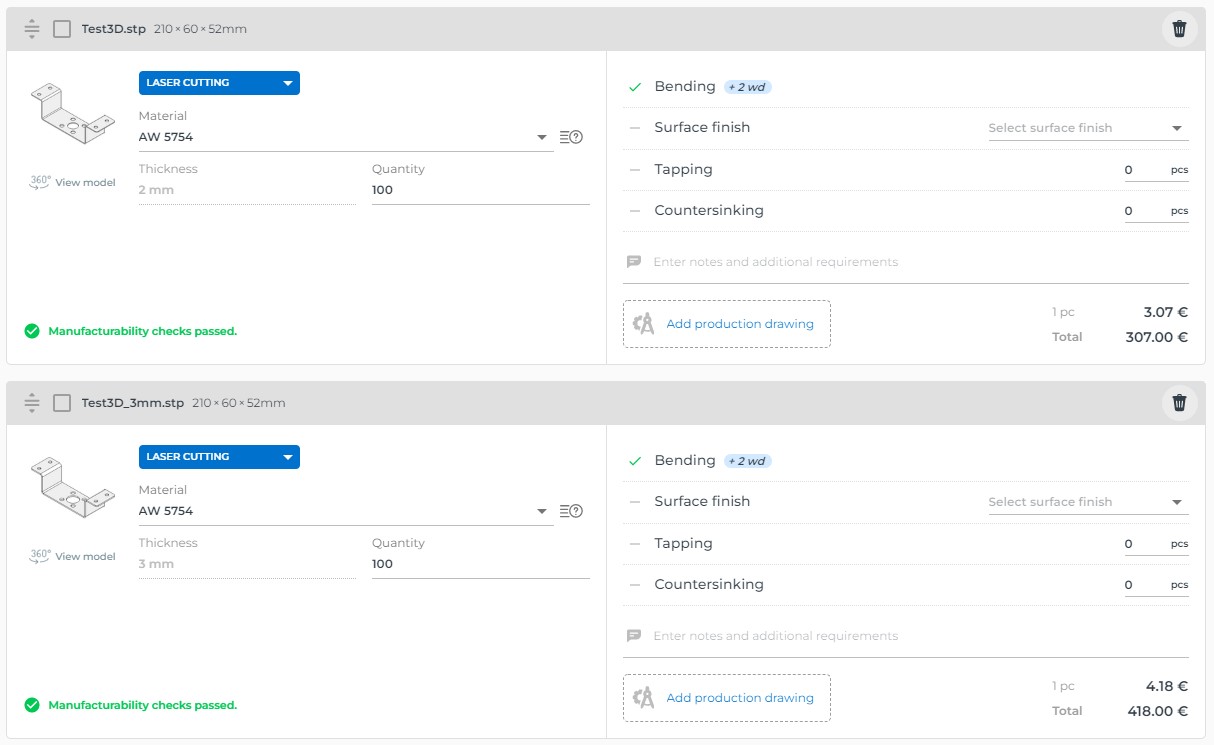The height and width of the screenshot is (745, 1214).
Task: Click Tapping pcs field for Test3D.stp
Action: (x=1156, y=170)
